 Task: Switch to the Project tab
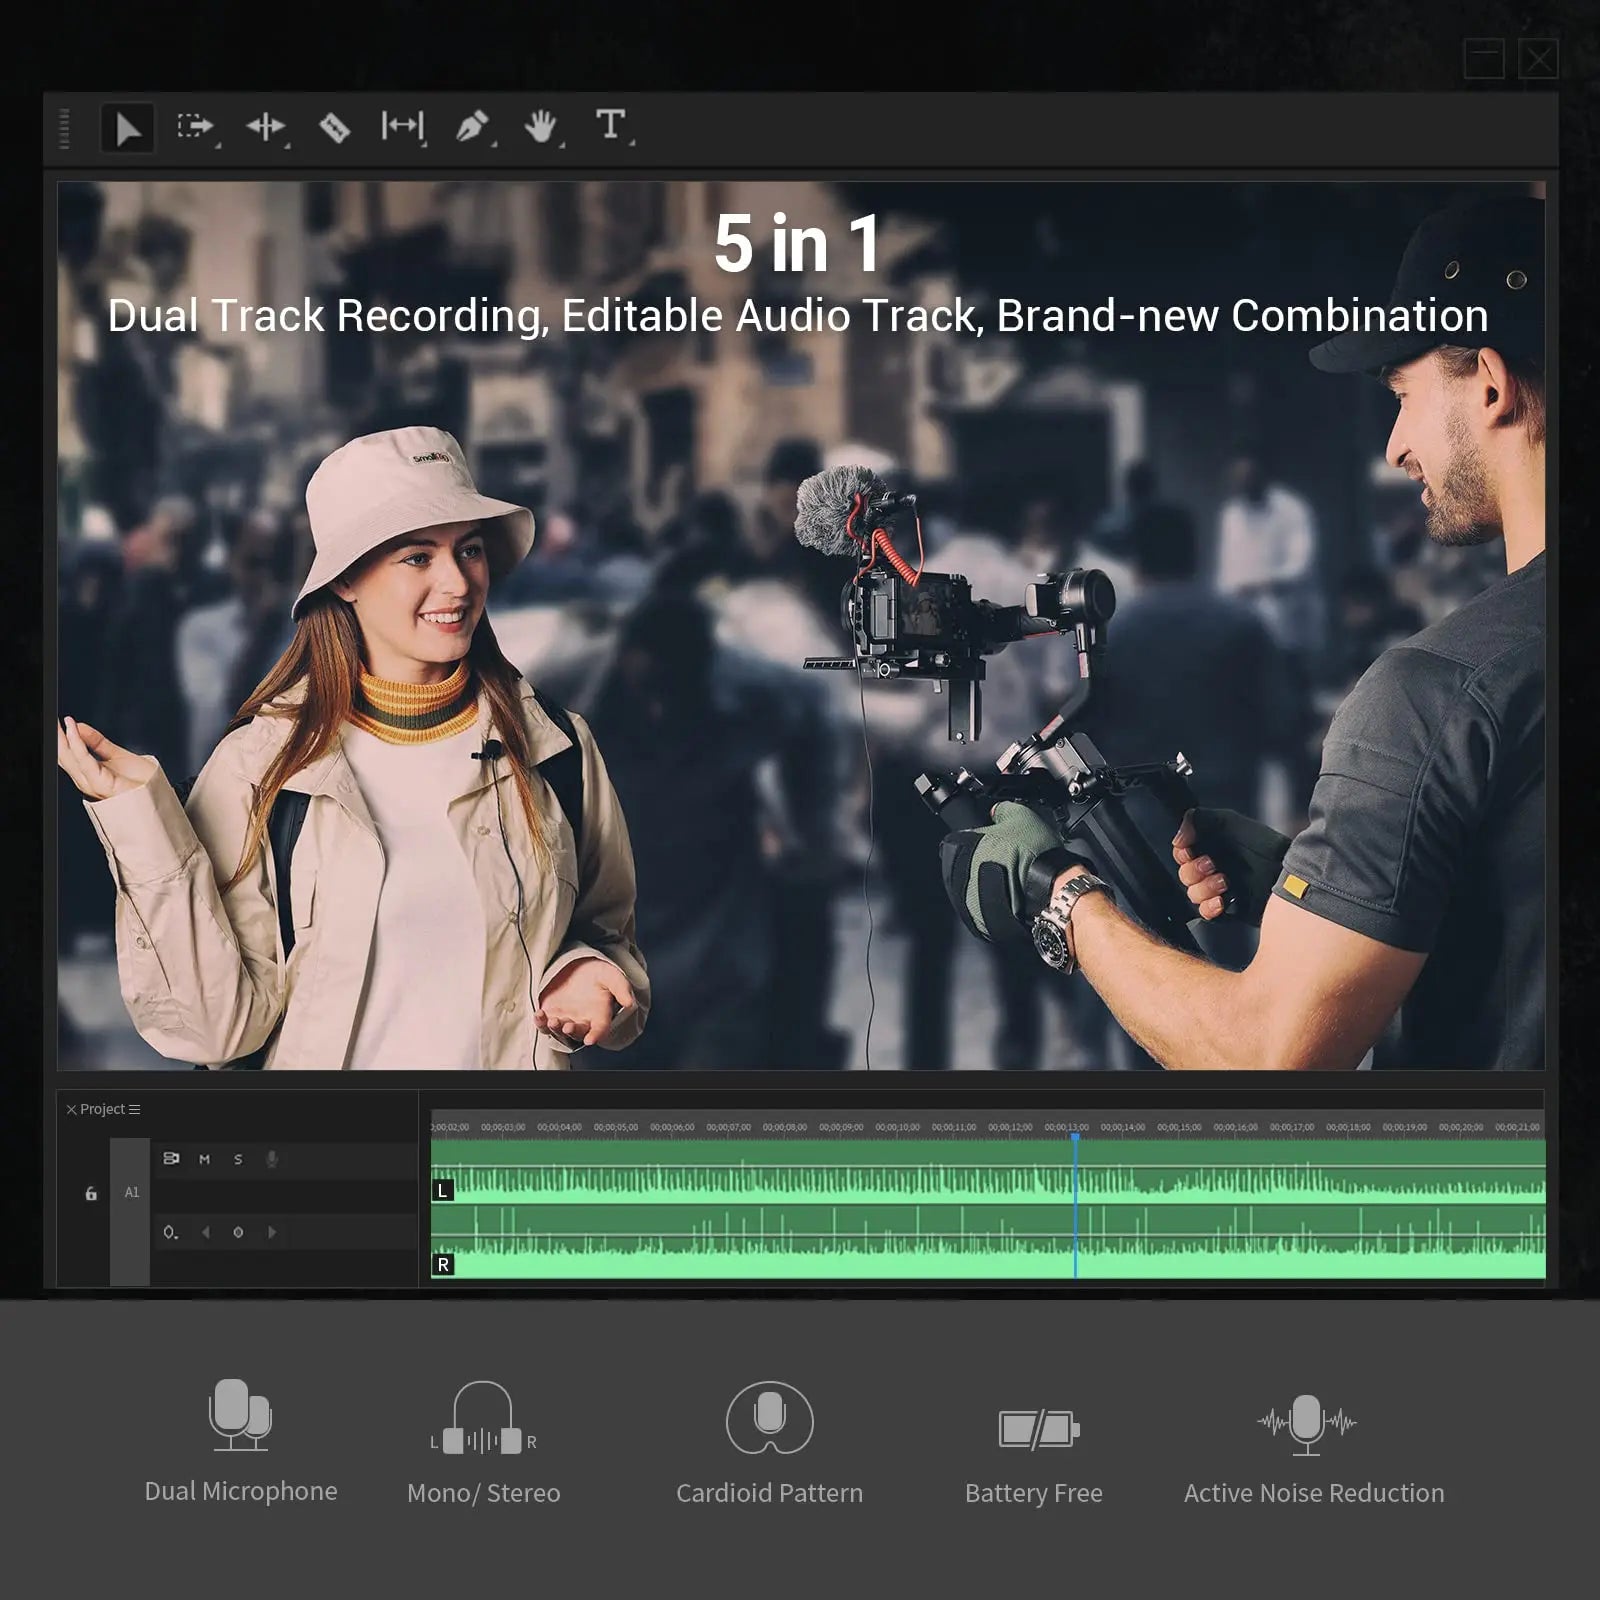(105, 1110)
